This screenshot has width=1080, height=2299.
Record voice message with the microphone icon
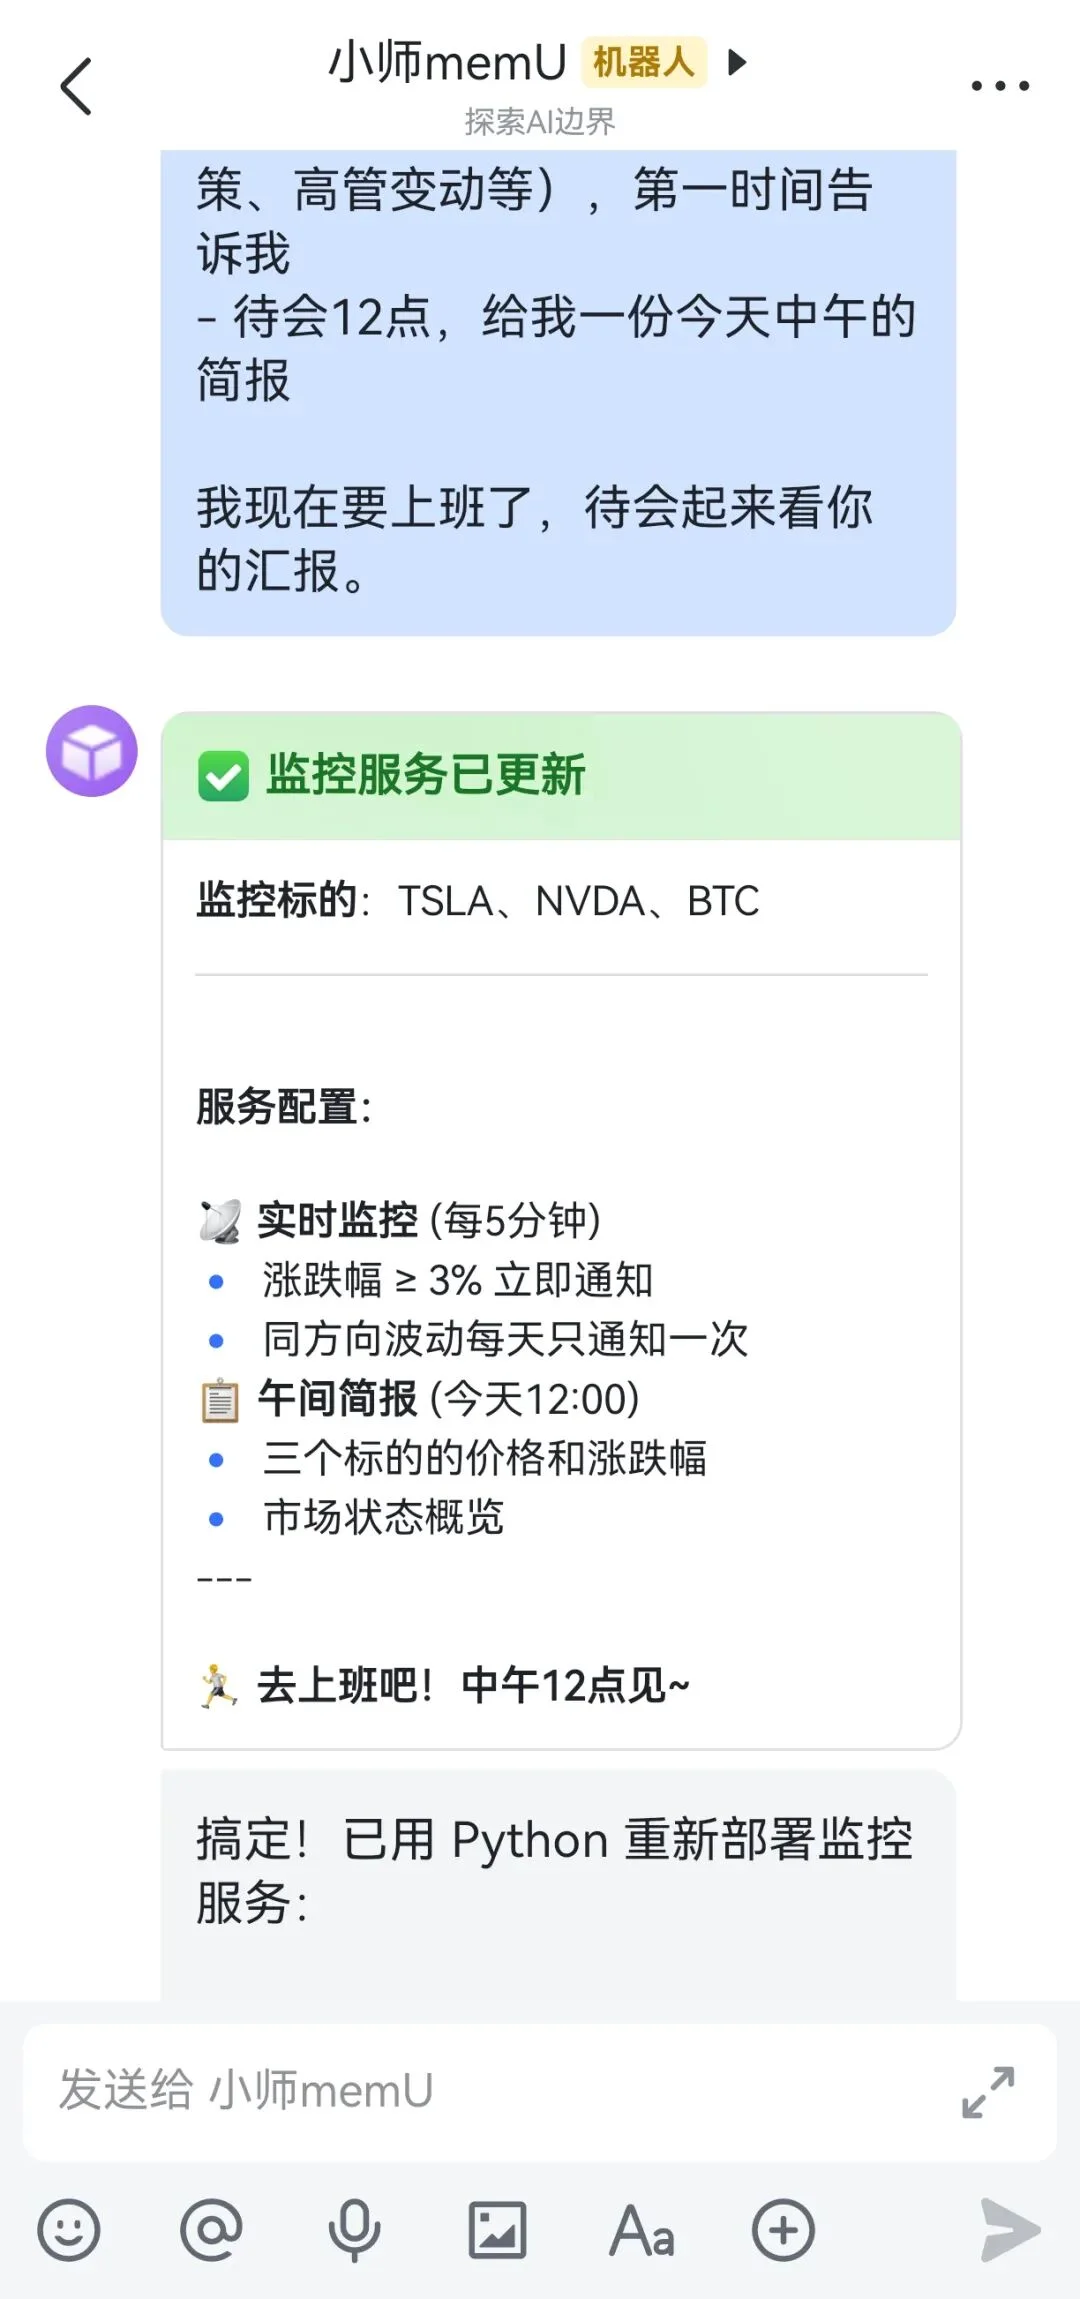click(355, 2228)
